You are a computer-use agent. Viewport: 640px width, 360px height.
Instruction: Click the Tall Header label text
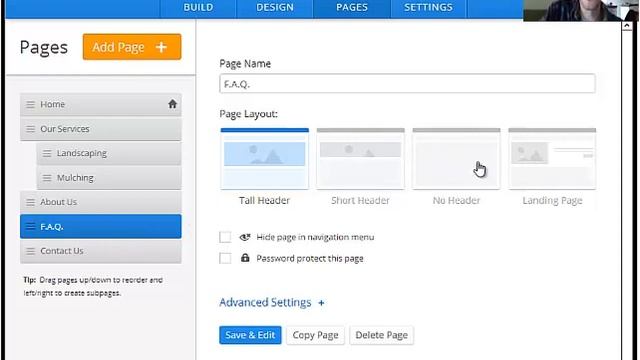pyautogui.click(x=264, y=200)
